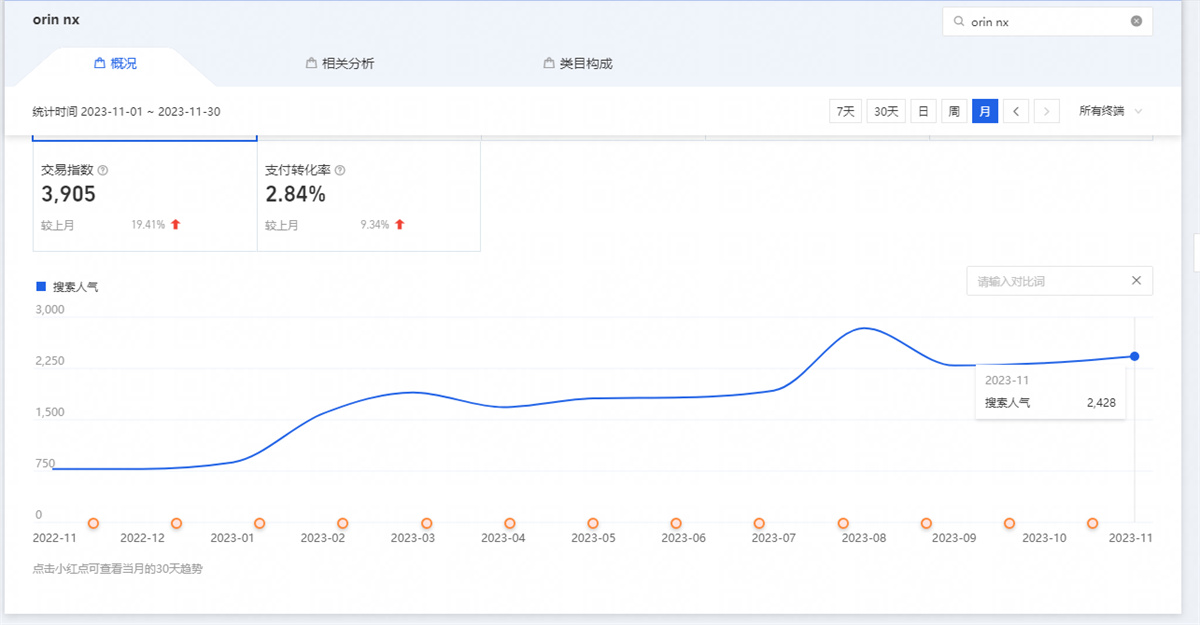
Task: Click the 2023-11 data point on chart
Action: click(x=1135, y=356)
